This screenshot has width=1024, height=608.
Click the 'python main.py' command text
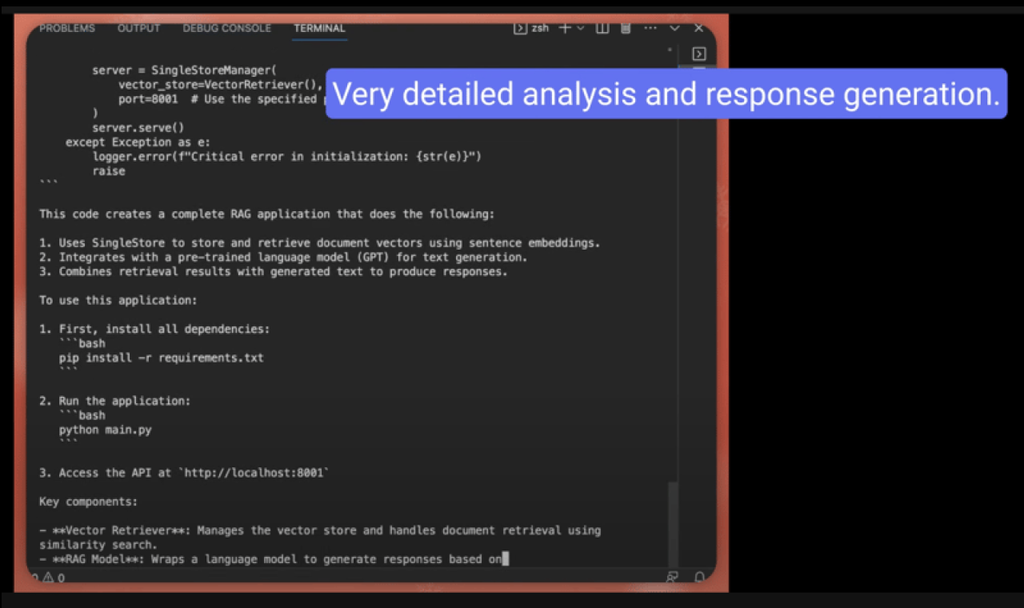[105, 430]
